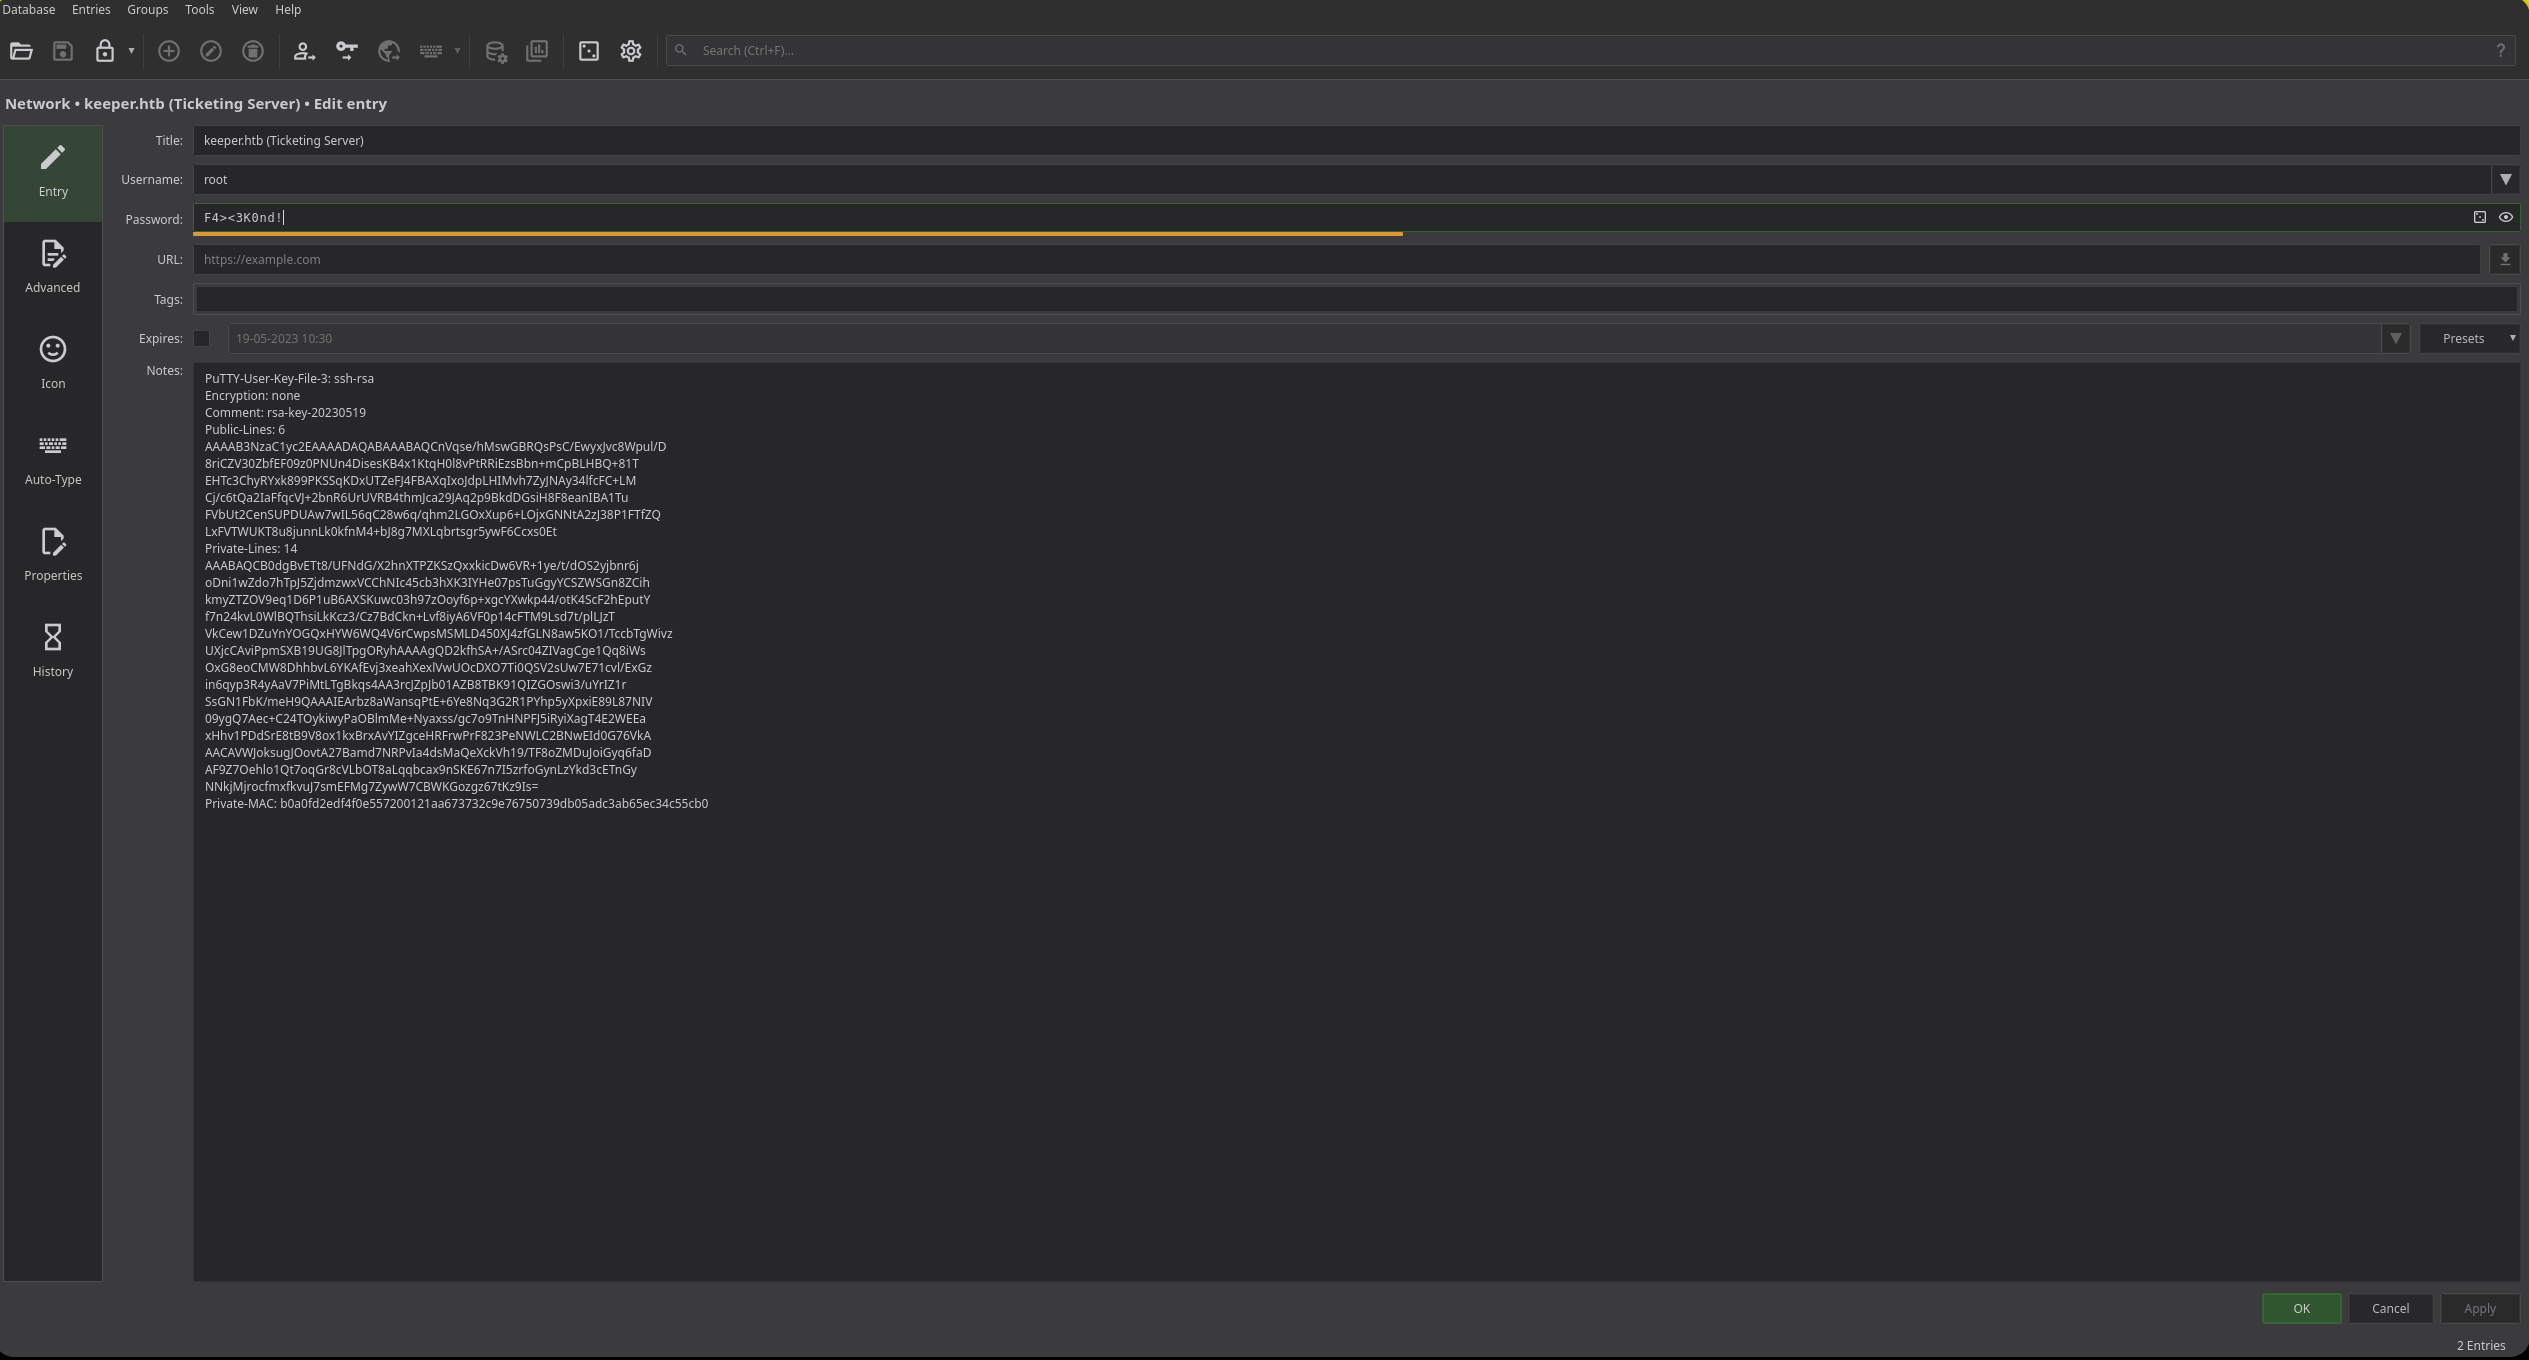This screenshot has width=2529, height=1360.
Task: Click into the Title field
Action: click(x=1356, y=140)
